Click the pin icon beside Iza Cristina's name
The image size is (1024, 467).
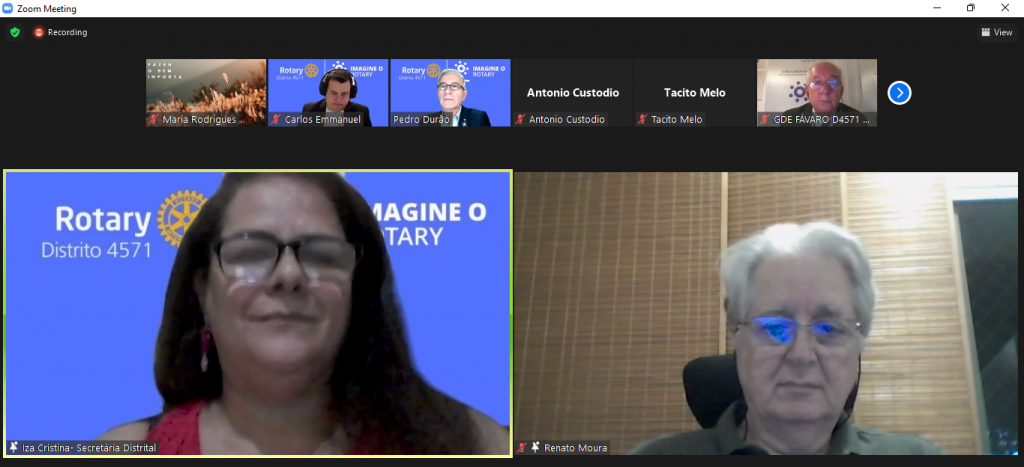[14, 447]
